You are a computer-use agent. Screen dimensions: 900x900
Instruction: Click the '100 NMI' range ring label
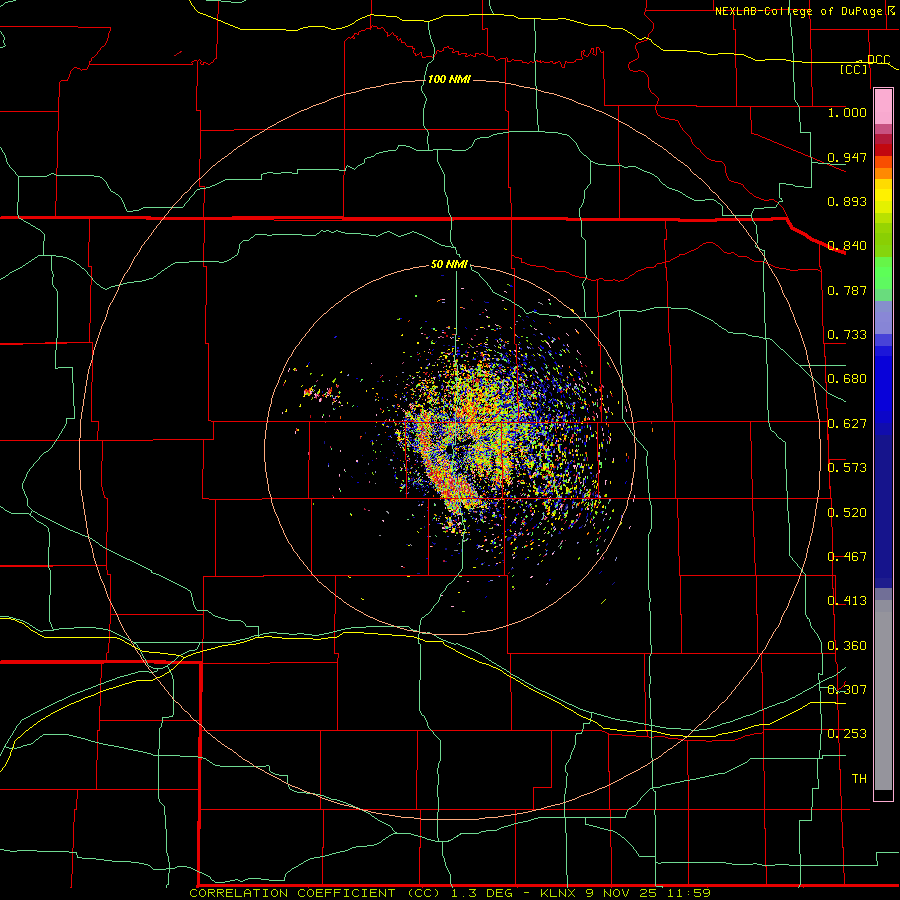(x=449, y=79)
